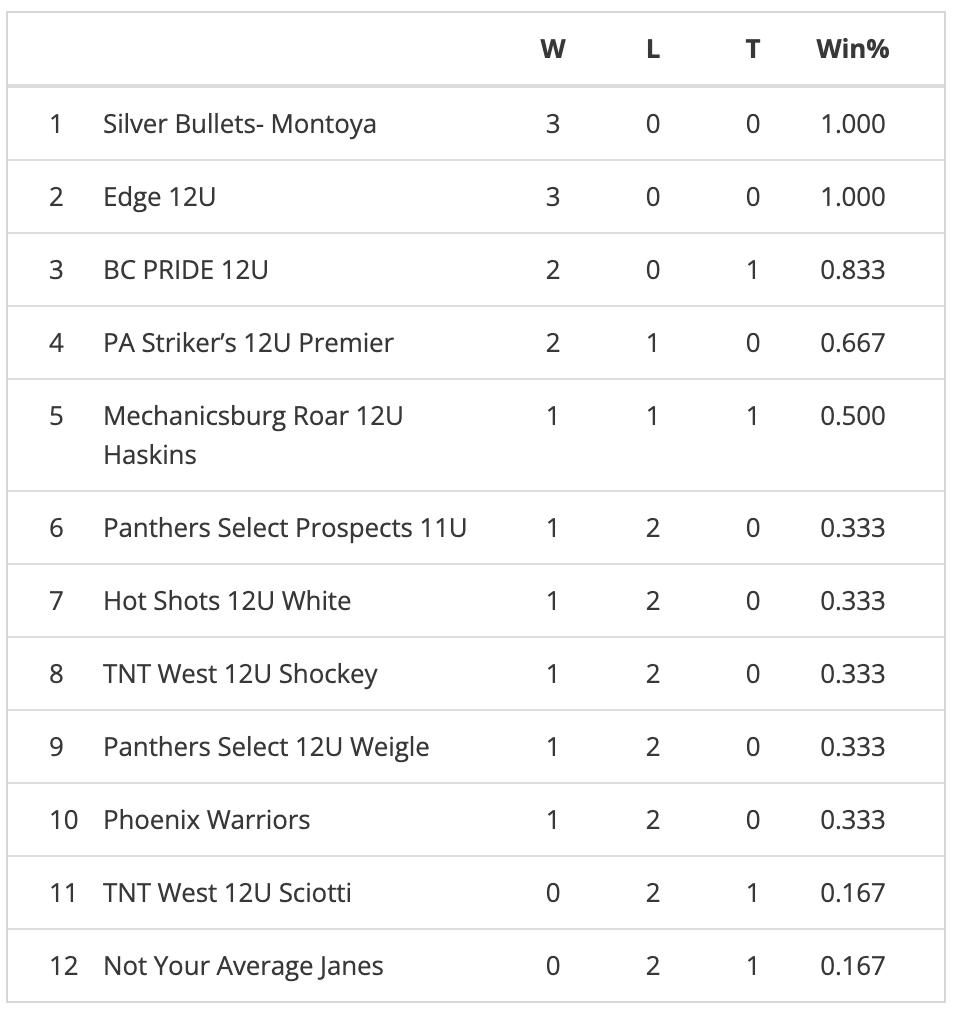Click the L column header
Viewport: 960px width, 1014px height.
click(x=653, y=49)
